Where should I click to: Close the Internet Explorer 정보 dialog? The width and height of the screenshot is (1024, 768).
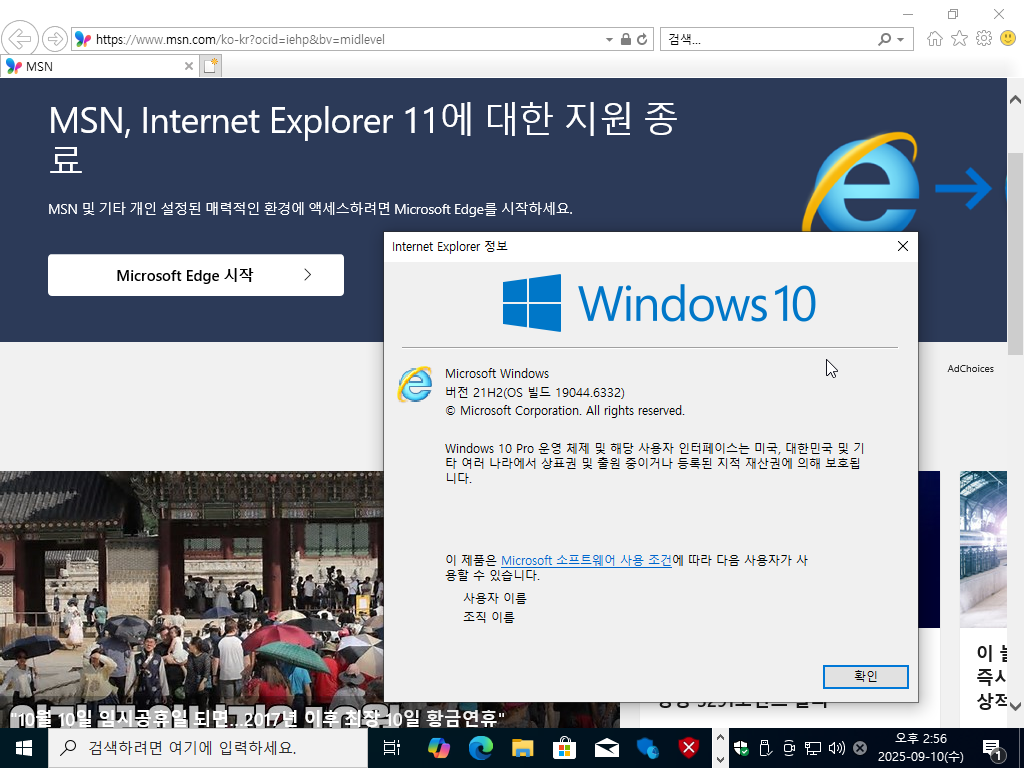click(x=903, y=246)
